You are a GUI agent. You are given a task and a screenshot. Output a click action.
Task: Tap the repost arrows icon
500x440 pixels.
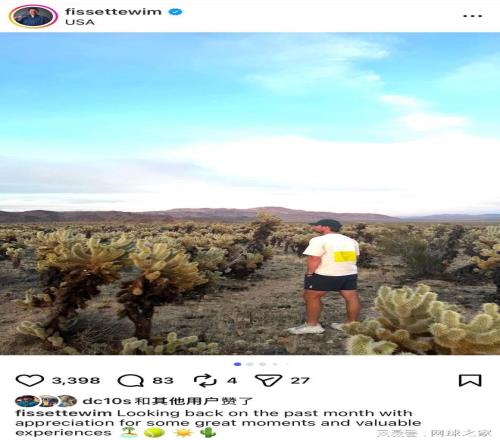coord(205,380)
